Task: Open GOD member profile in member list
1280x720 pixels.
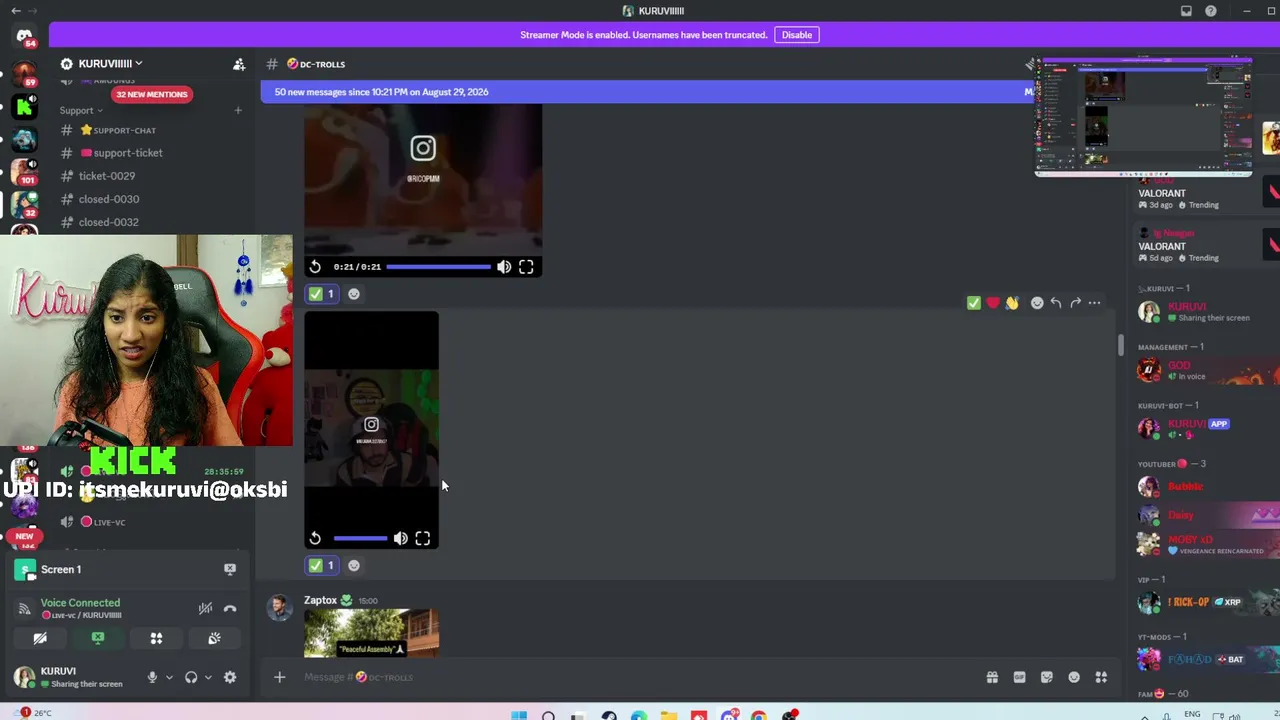Action: pyautogui.click(x=1205, y=370)
